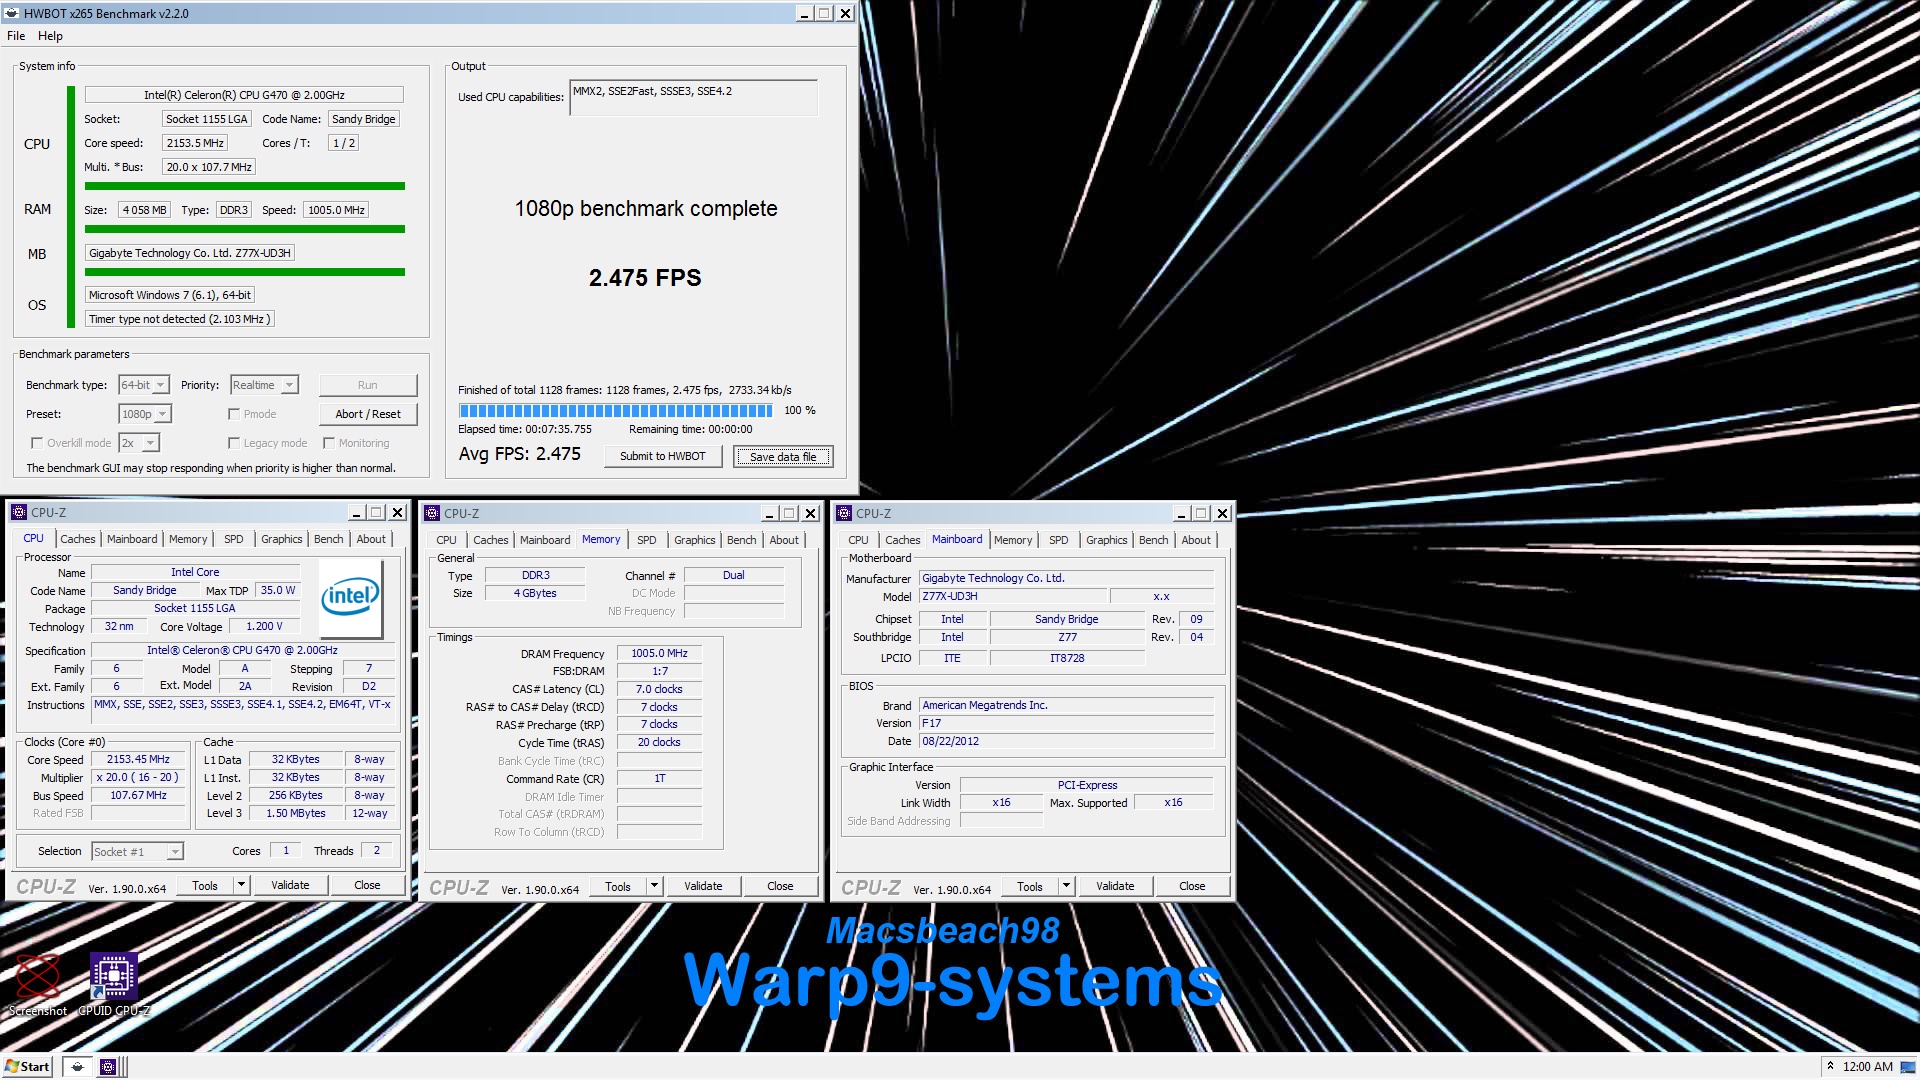The width and height of the screenshot is (1920, 1080).
Task: Click the HWBOT benchmark taskbar button
Action: (77, 1066)
